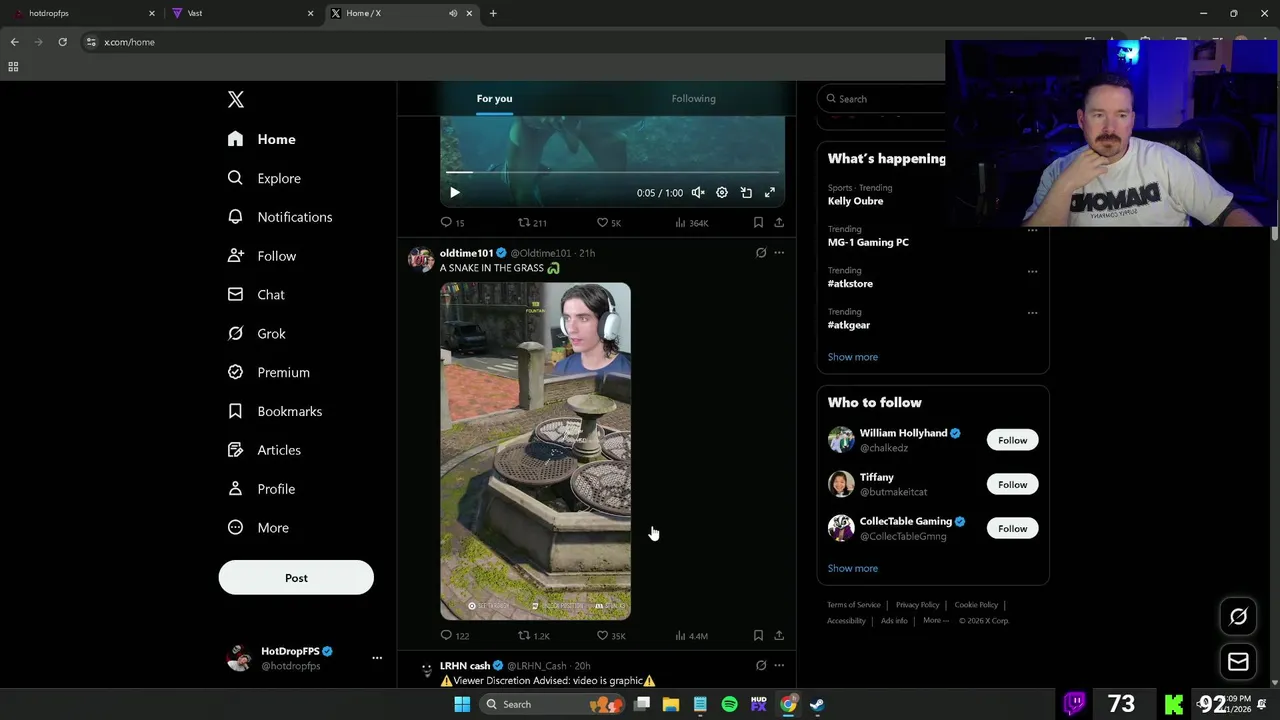1280x720 pixels.
Task: Open Windows Start menu
Action: click(x=462, y=704)
